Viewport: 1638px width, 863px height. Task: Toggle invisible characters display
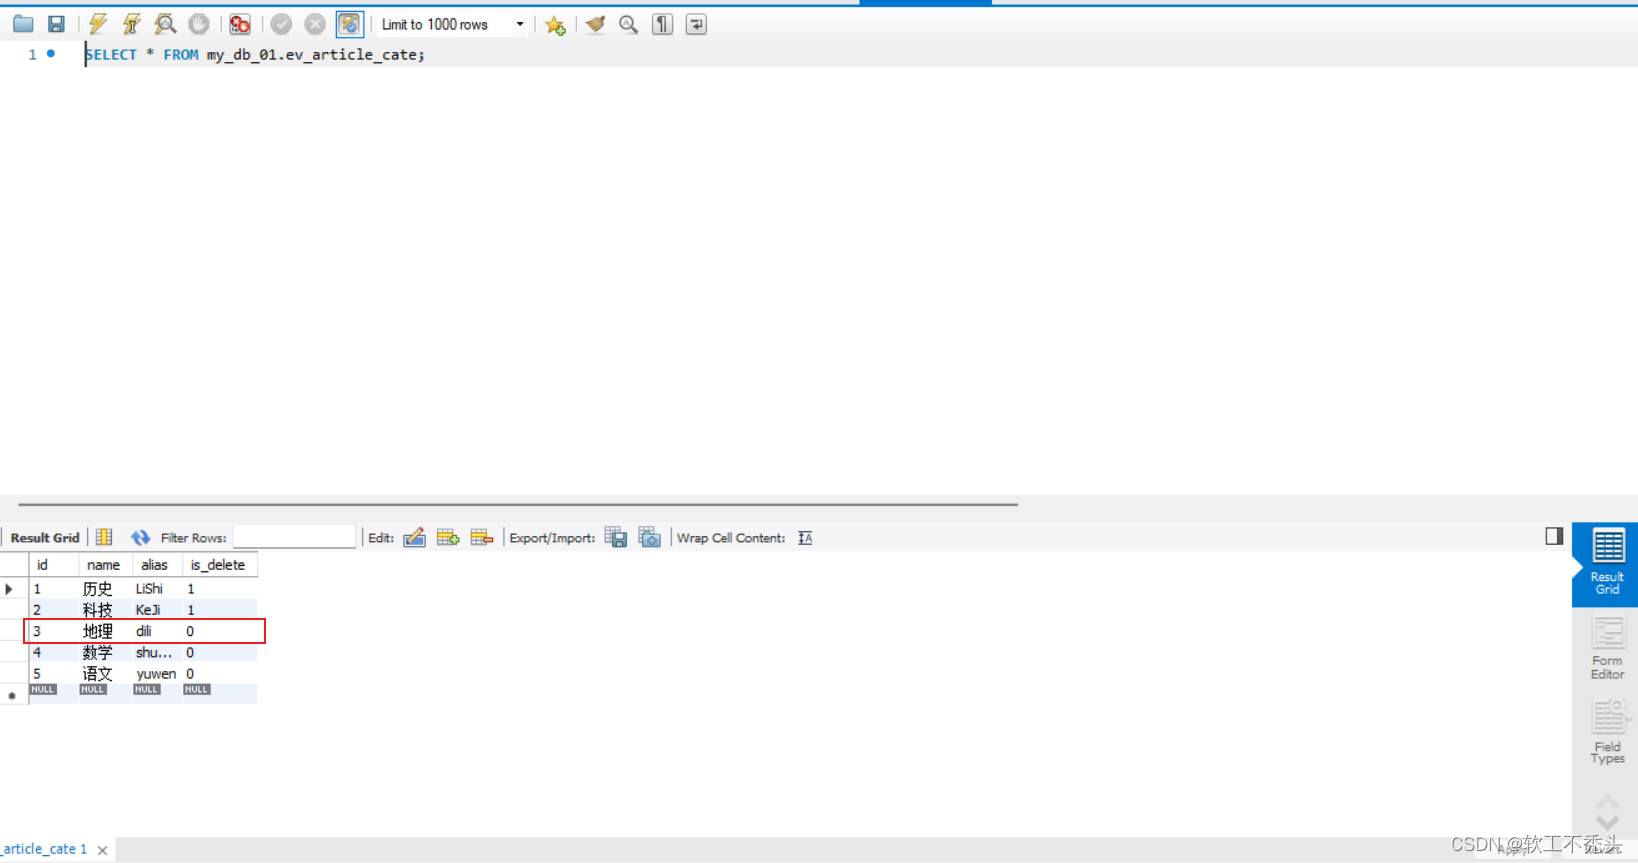pyautogui.click(x=662, y=24)
